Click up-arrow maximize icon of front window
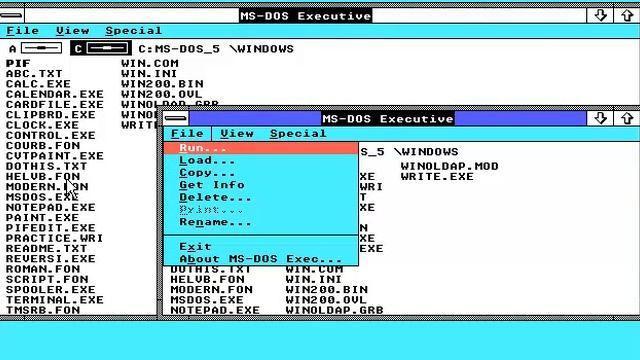 click(x=627, y=118)
